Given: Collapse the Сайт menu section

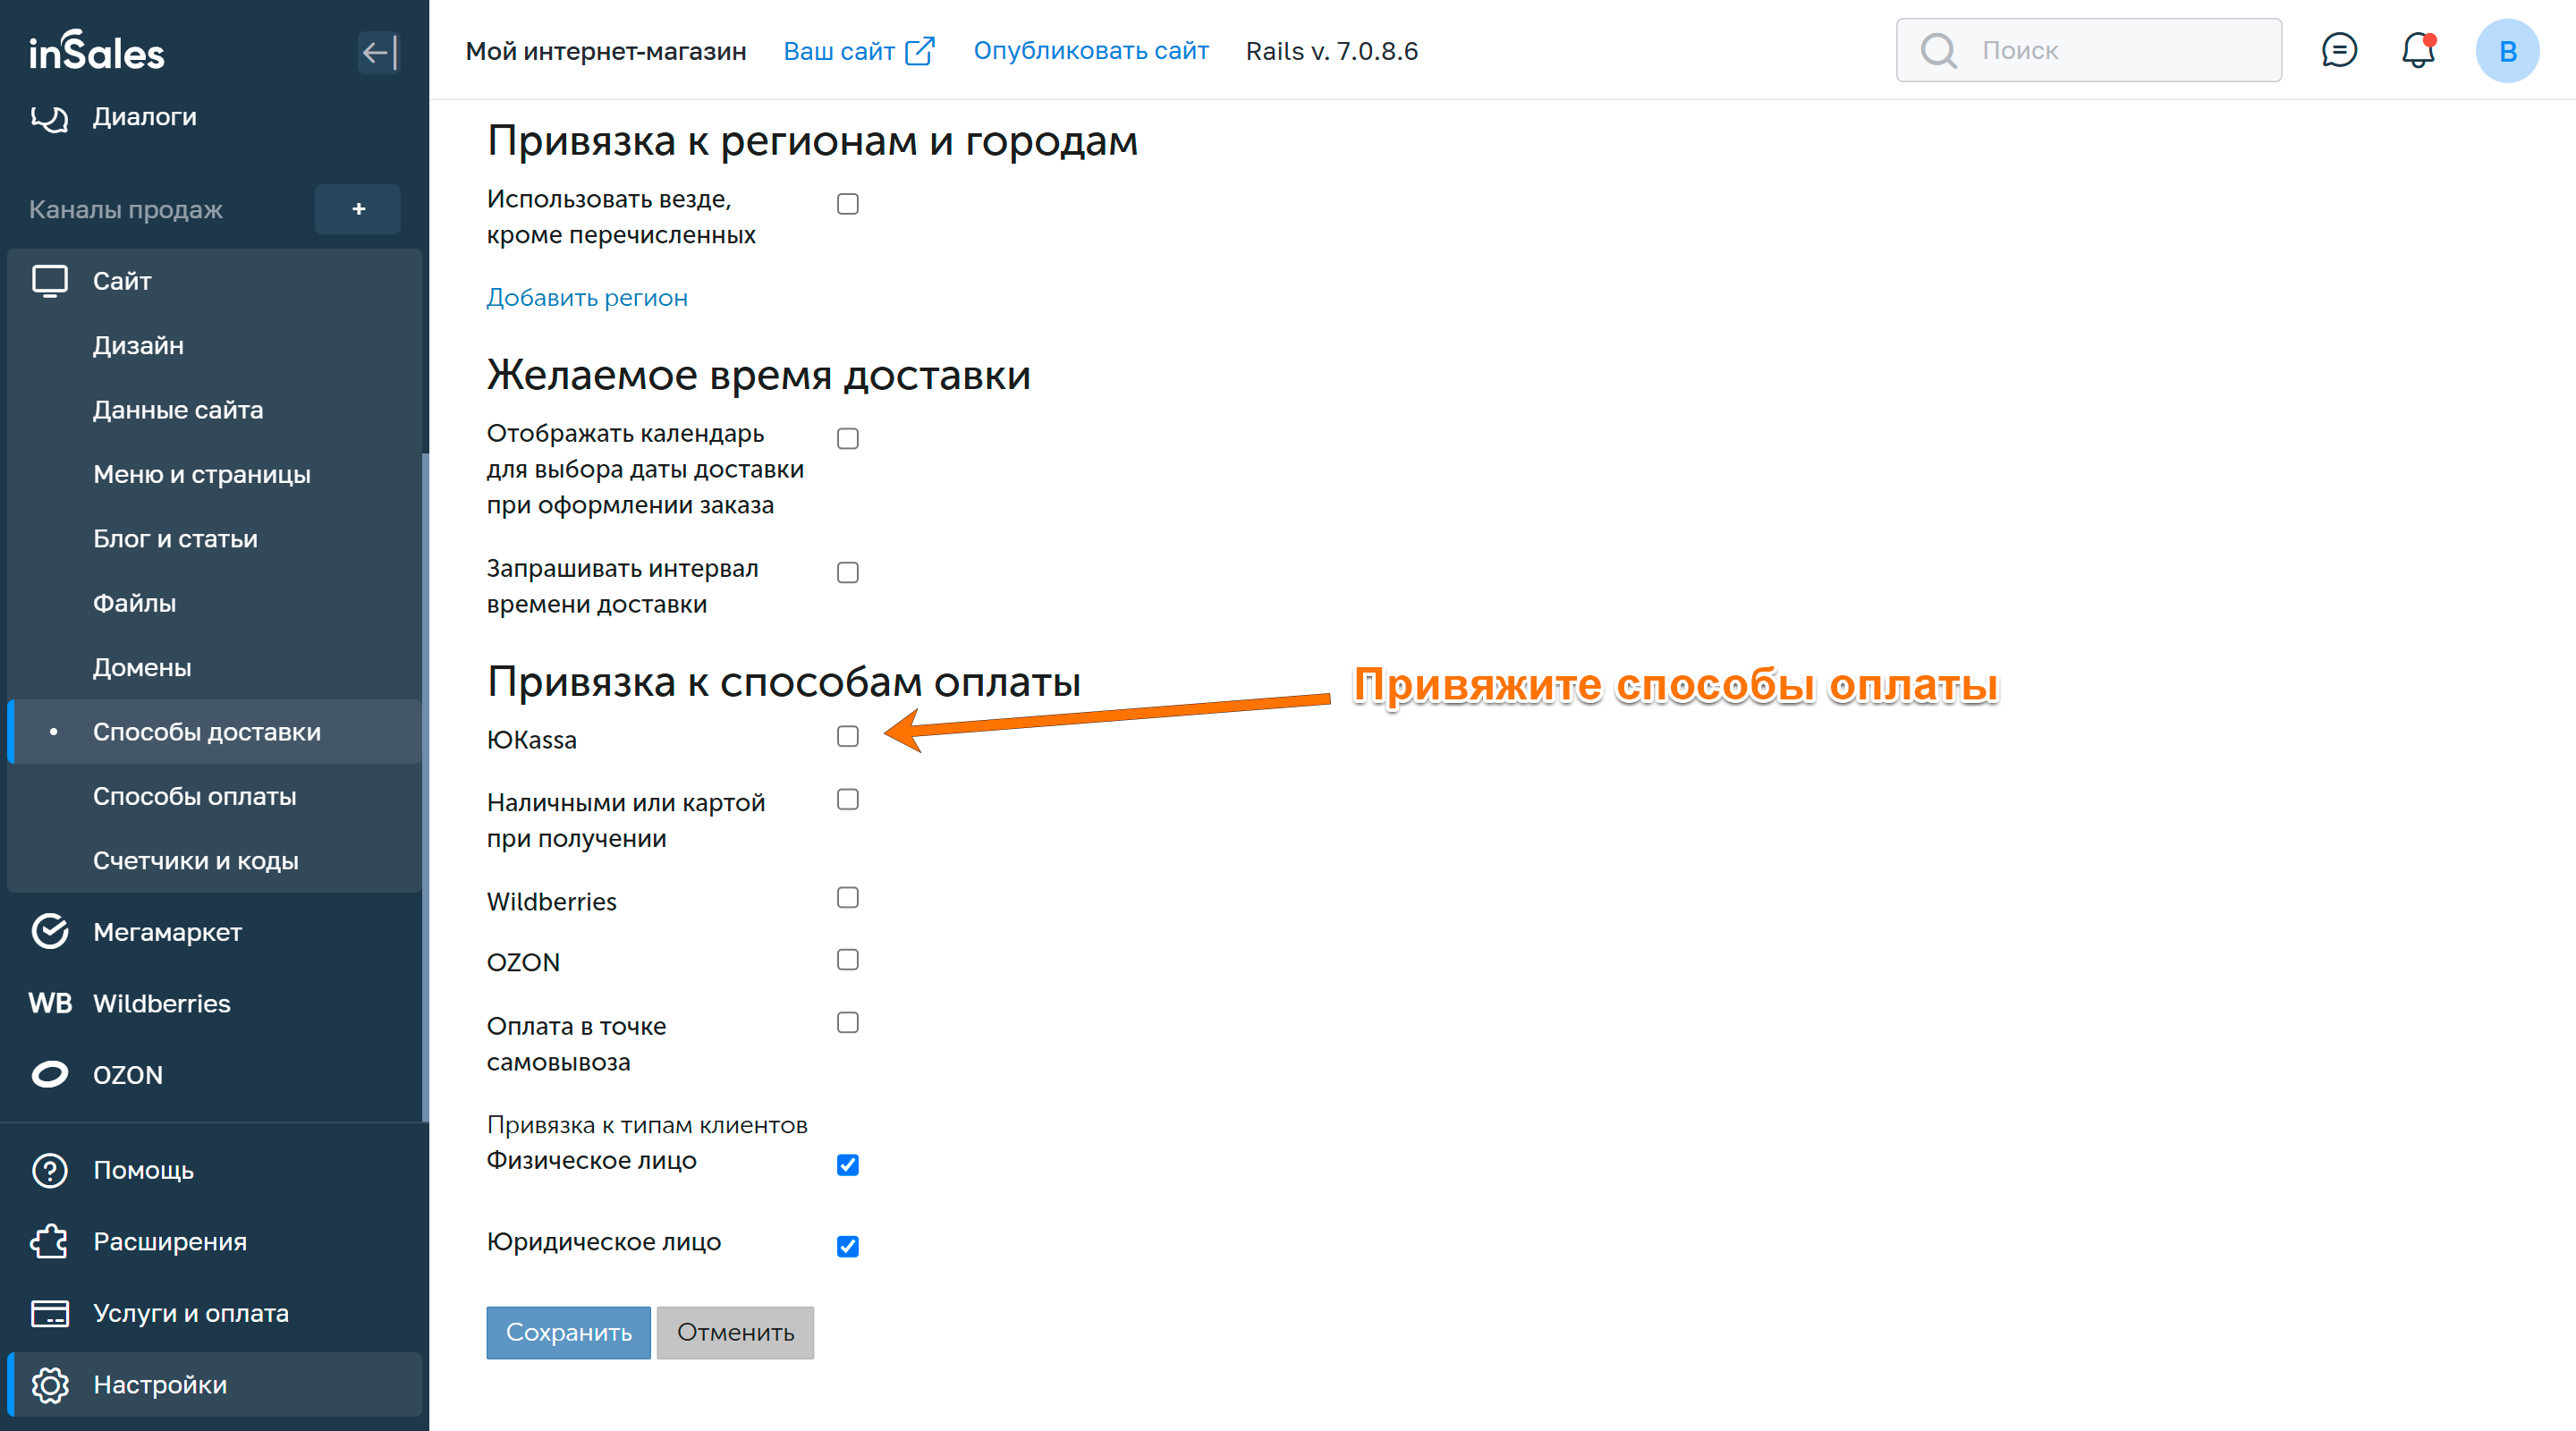Looking at the screenshot, I should (122, 281).
